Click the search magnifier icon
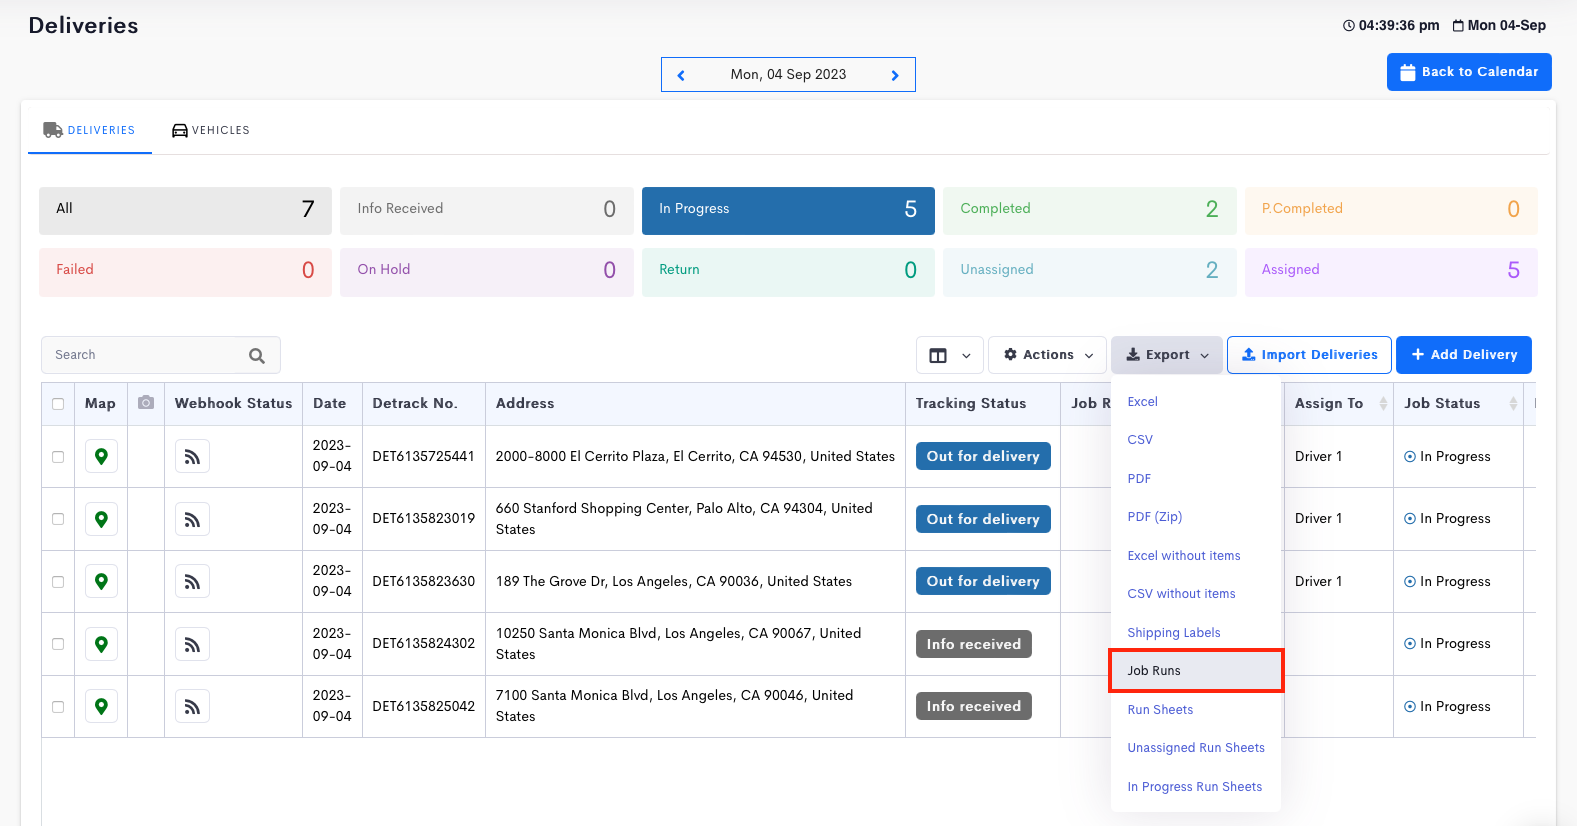 pyautogui.click(x=257, y=355)
